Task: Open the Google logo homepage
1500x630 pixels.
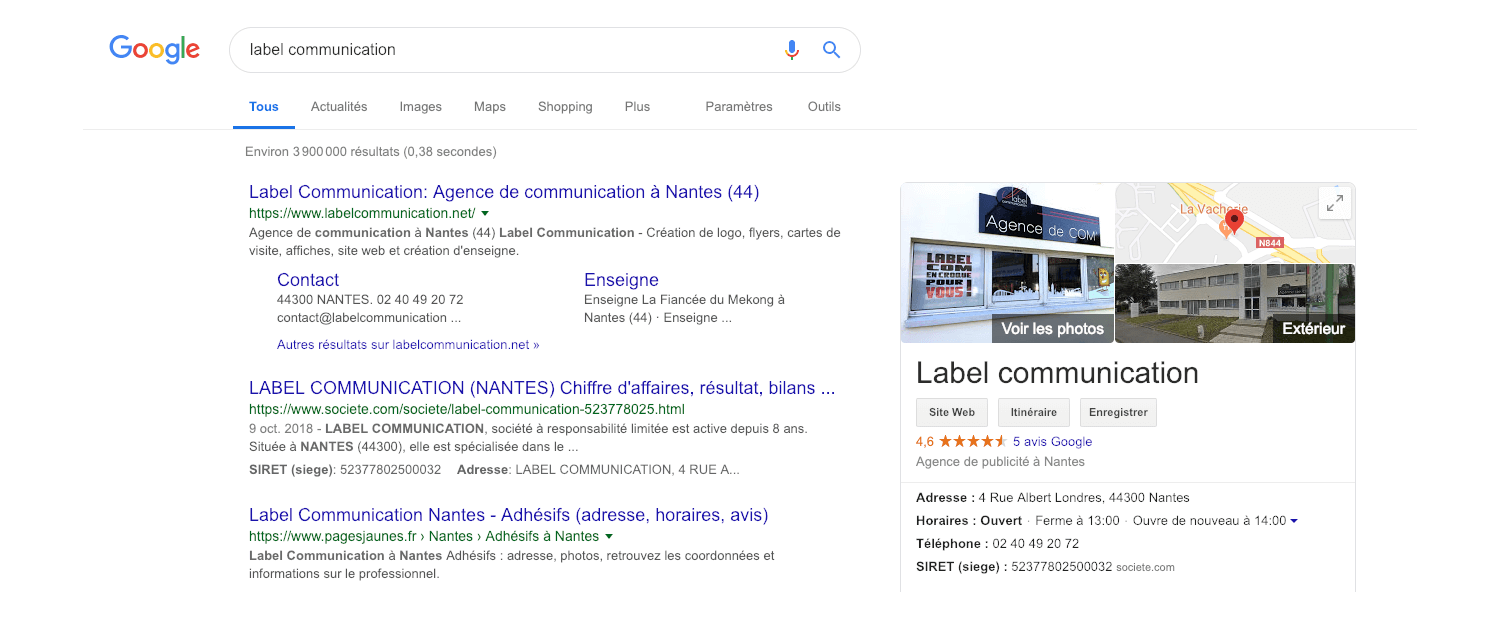Action: coord(154,50)
